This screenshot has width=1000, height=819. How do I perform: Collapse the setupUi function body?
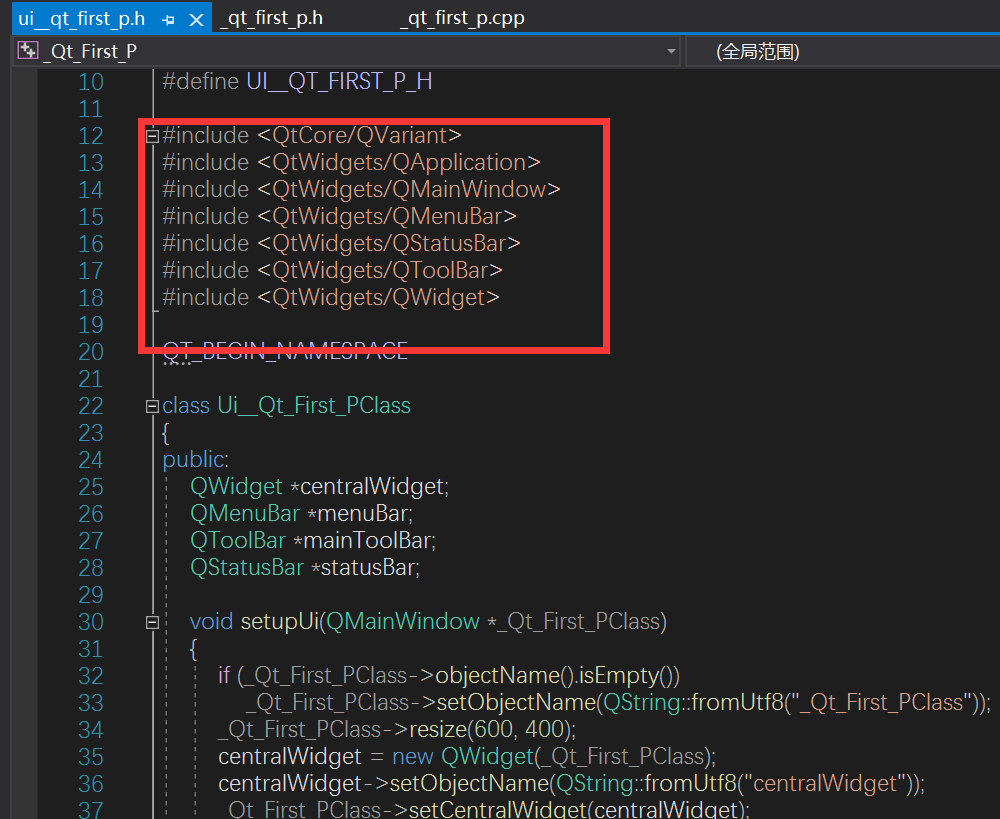[x=151, y=621]
